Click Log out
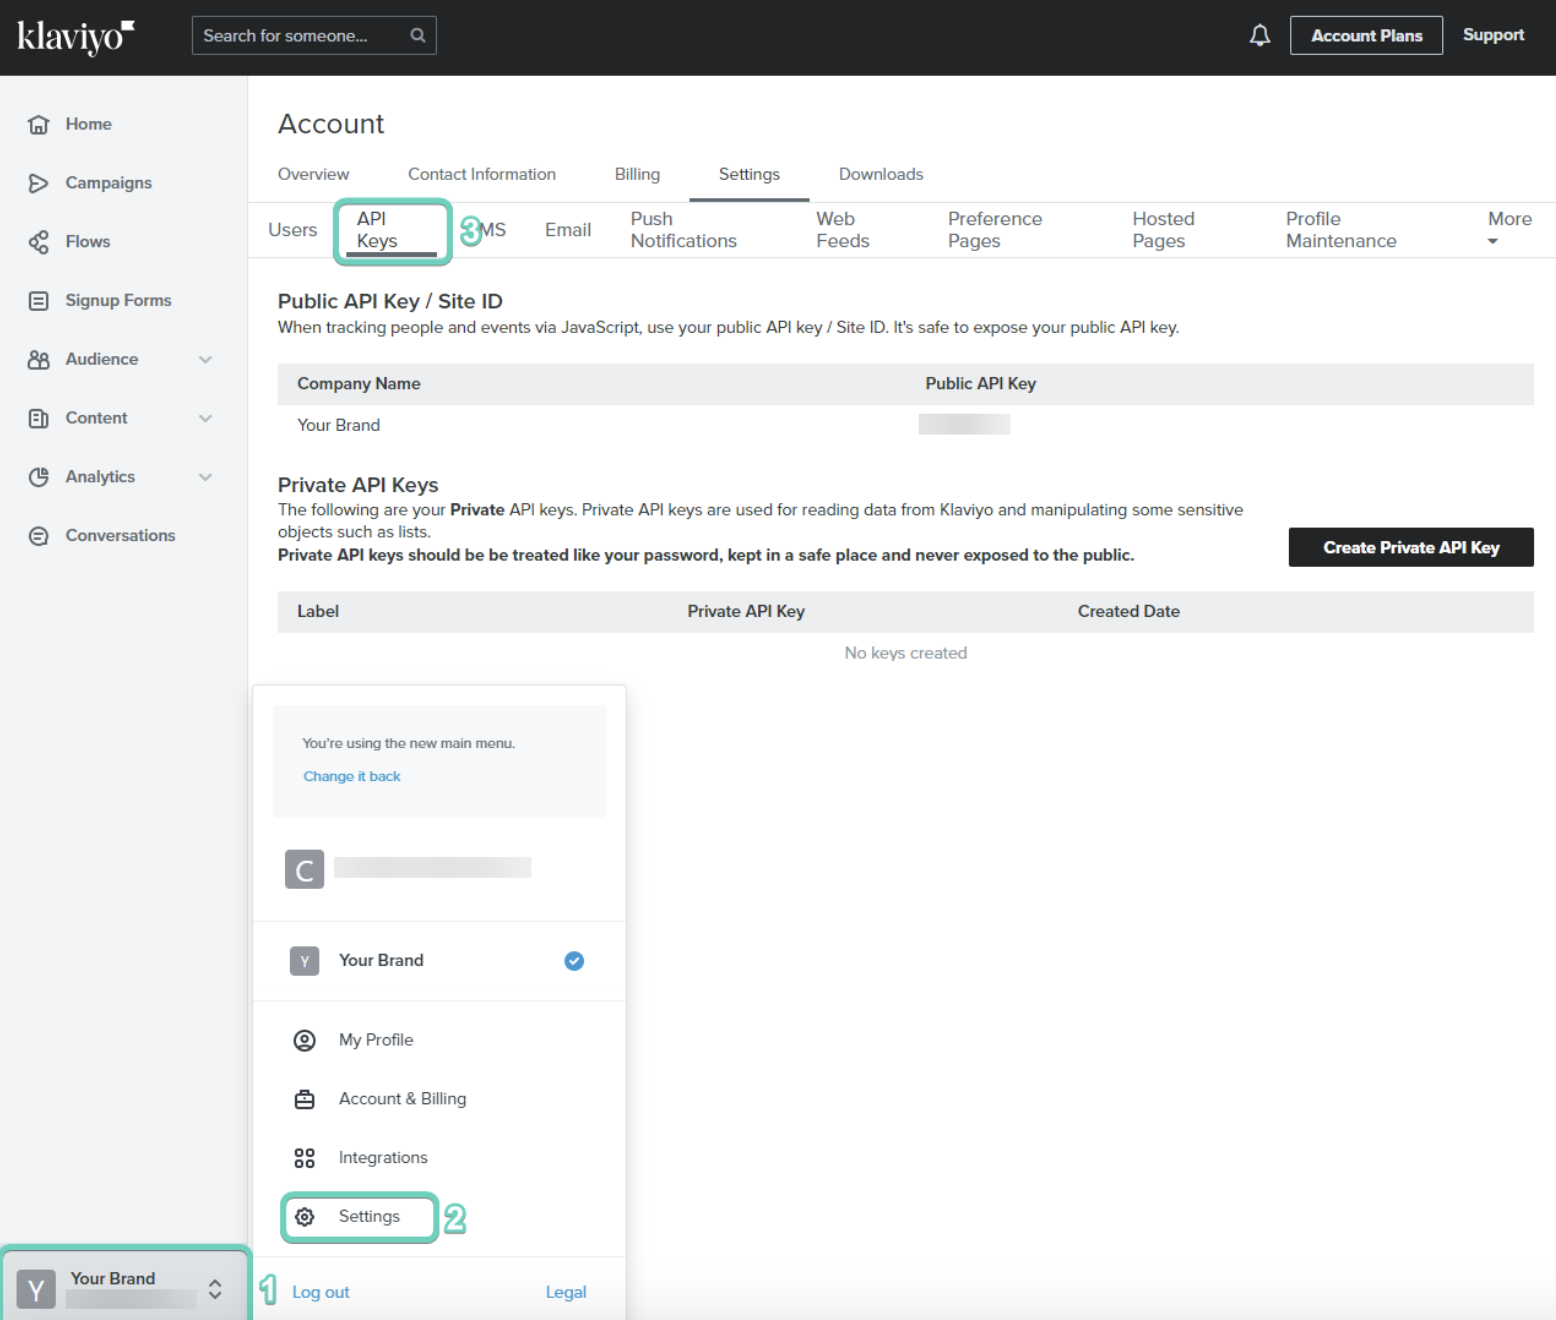This screenshot has height=1320, width=1556. (x=321, y=1292)
